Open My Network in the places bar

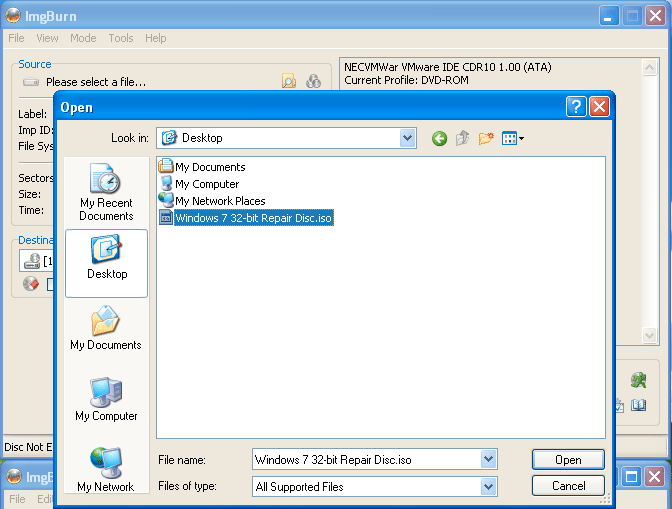tap(106, 470)
